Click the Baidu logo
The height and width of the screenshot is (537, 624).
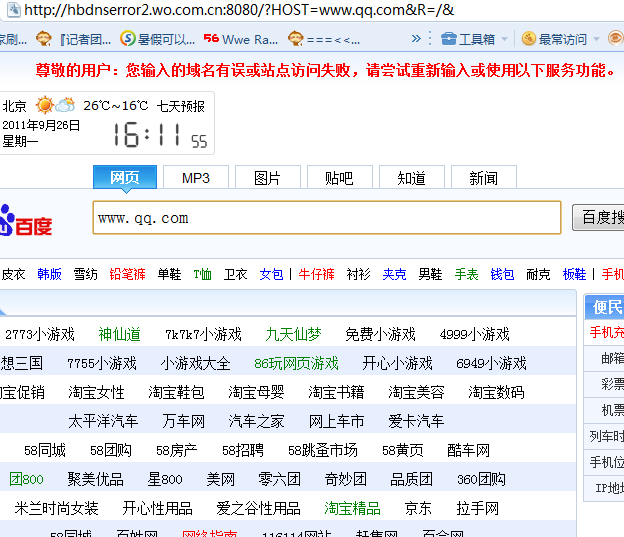pyautogui.click(x=26, y=220)
